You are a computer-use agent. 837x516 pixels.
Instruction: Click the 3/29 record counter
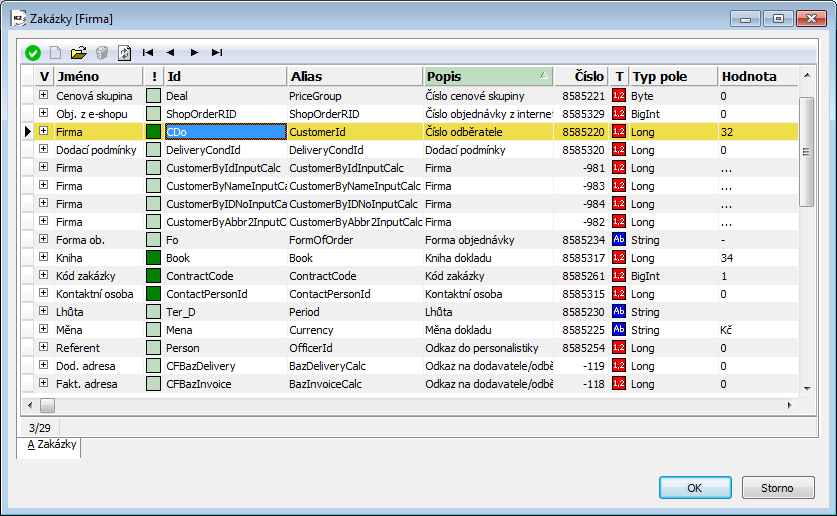pos(40,428)
